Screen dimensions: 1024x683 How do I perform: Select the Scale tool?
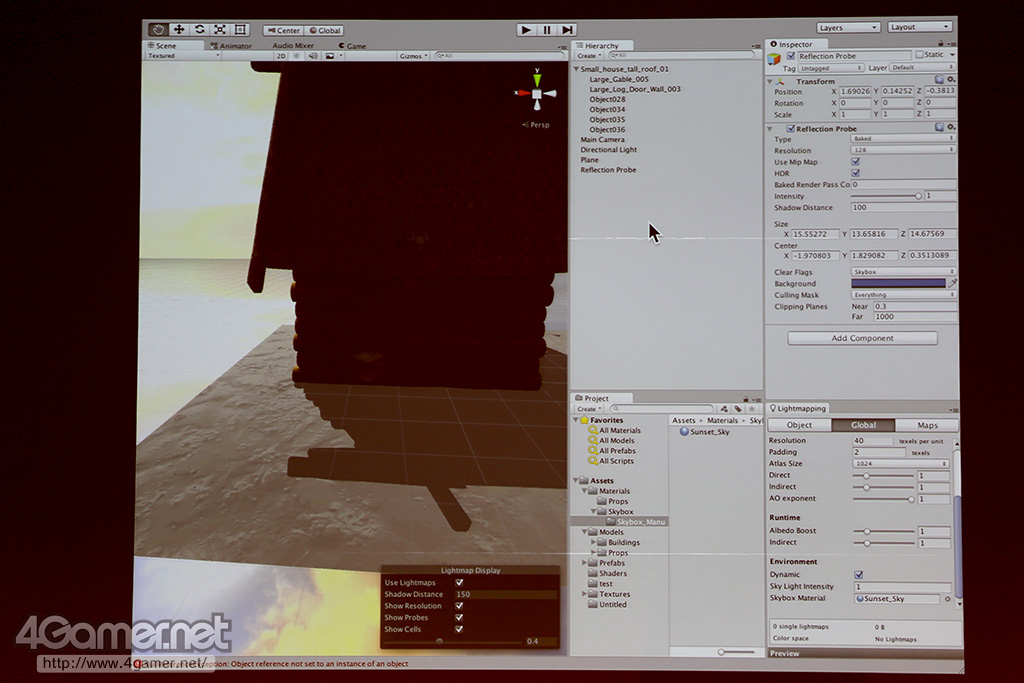220,30
